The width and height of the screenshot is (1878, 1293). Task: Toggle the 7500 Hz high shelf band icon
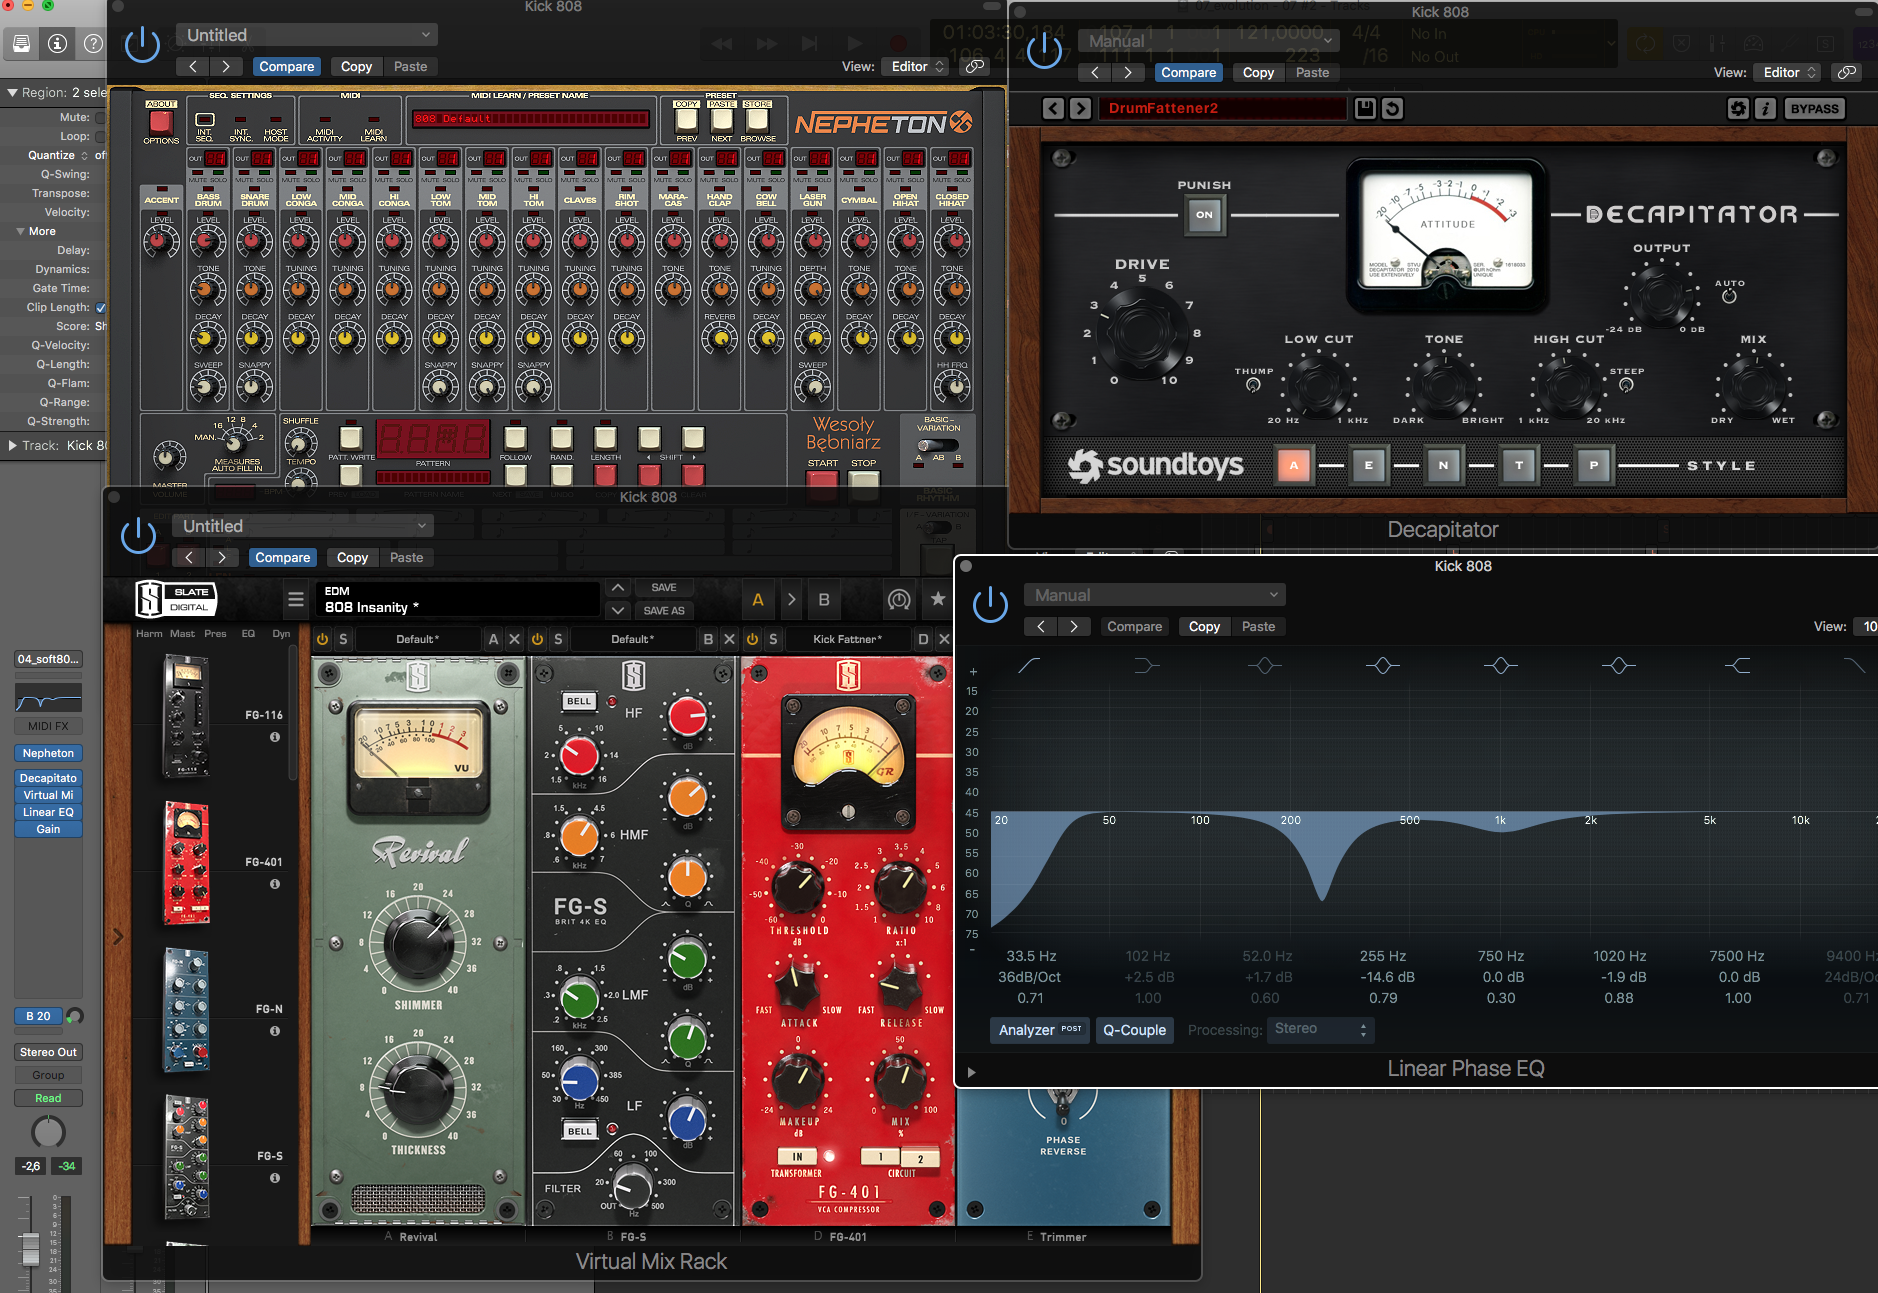(x=1738, y=665)
